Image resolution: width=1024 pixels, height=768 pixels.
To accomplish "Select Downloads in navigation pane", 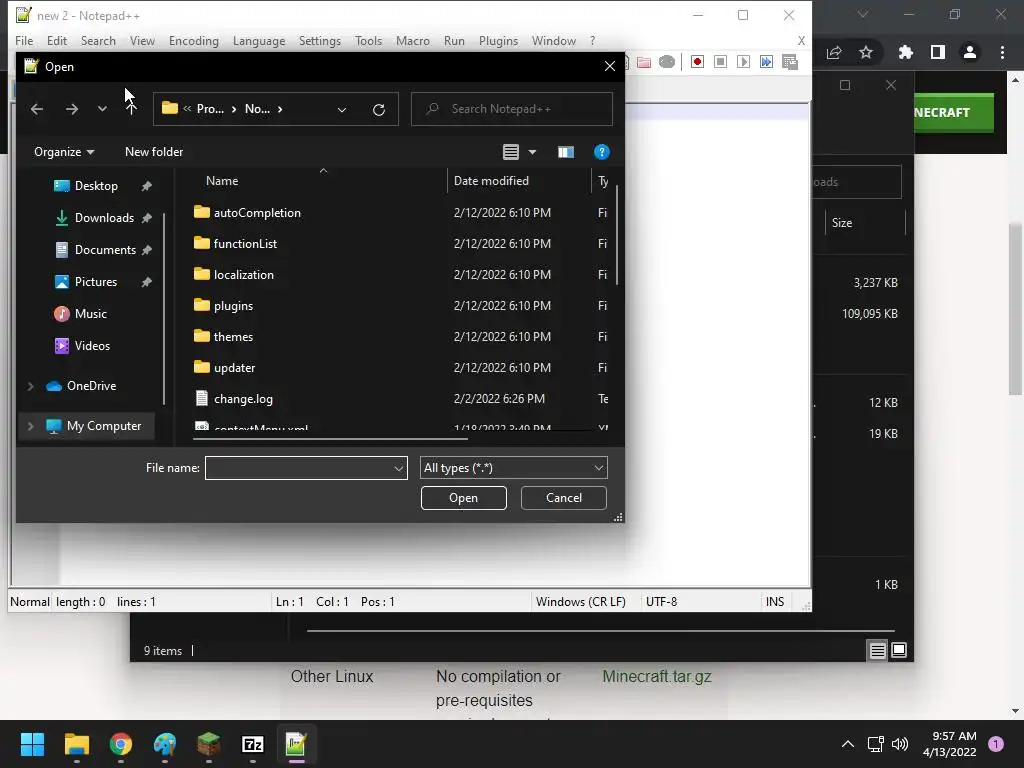I will (x=104, y=218).
